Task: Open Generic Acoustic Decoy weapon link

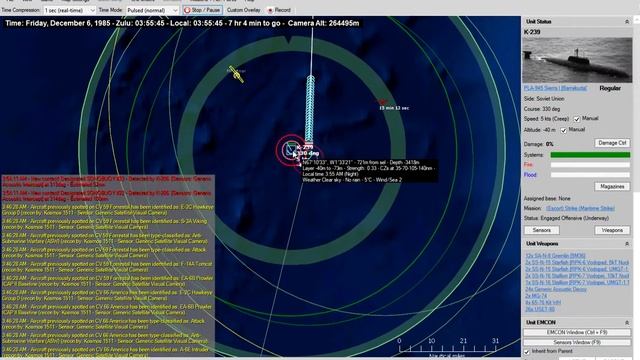Action: tap(556, 289)
